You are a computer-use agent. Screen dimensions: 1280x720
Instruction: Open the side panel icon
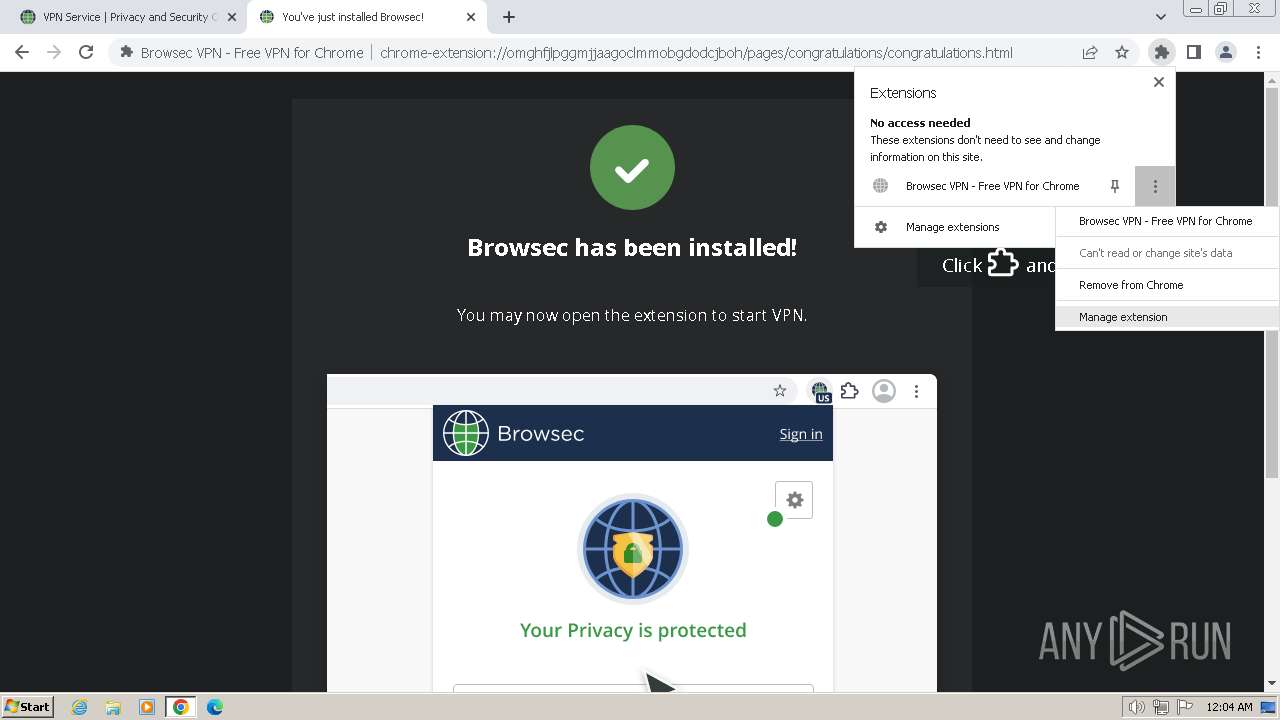(x=1193, y=52)
